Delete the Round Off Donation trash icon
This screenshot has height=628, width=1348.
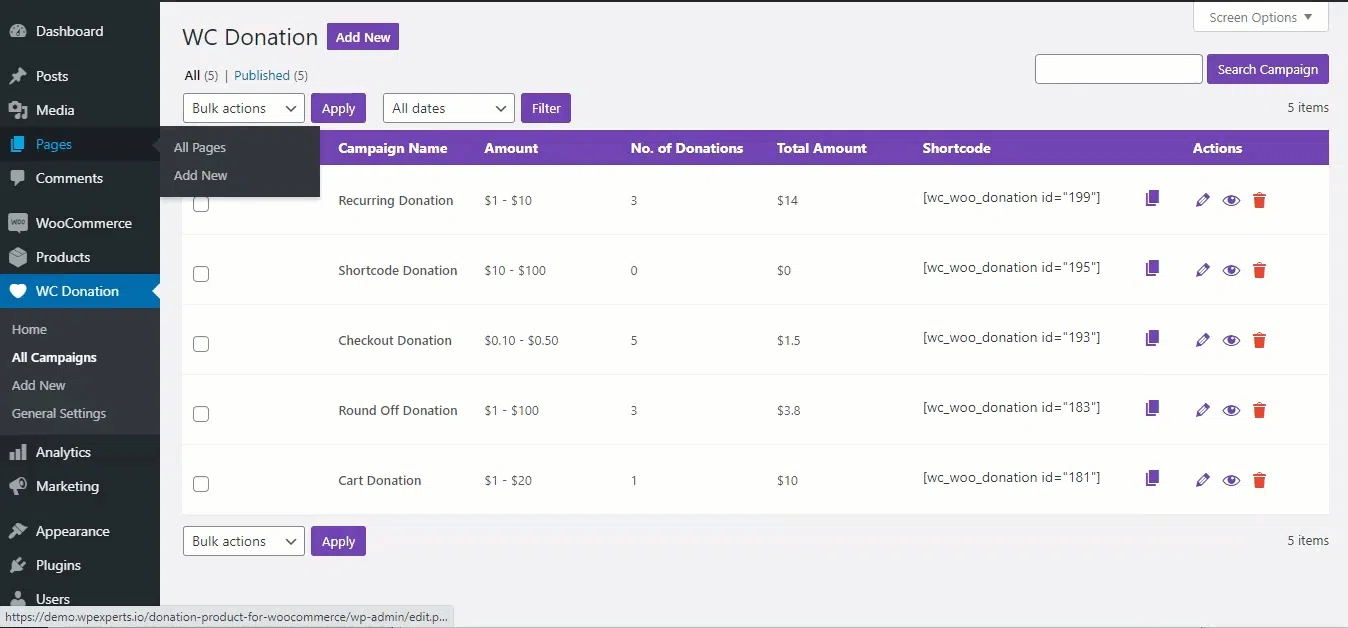1259,410
